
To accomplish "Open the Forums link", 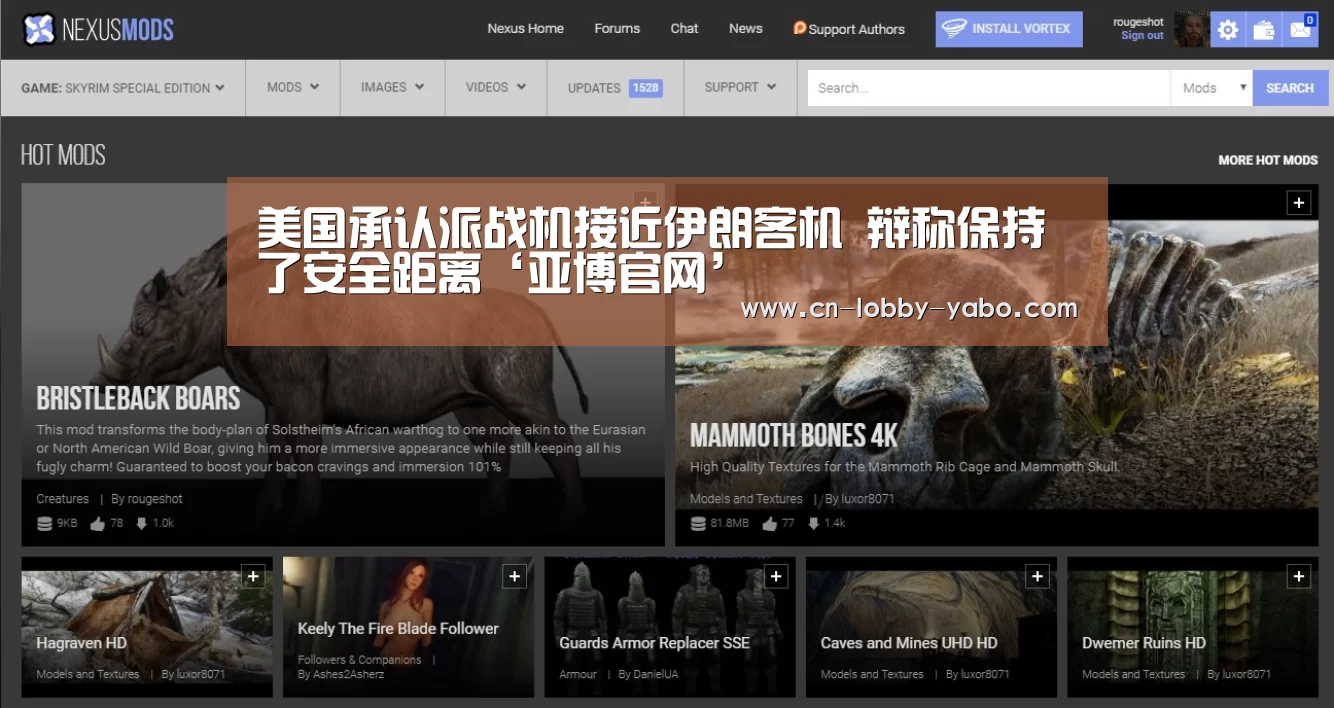I will pos(617,28).
